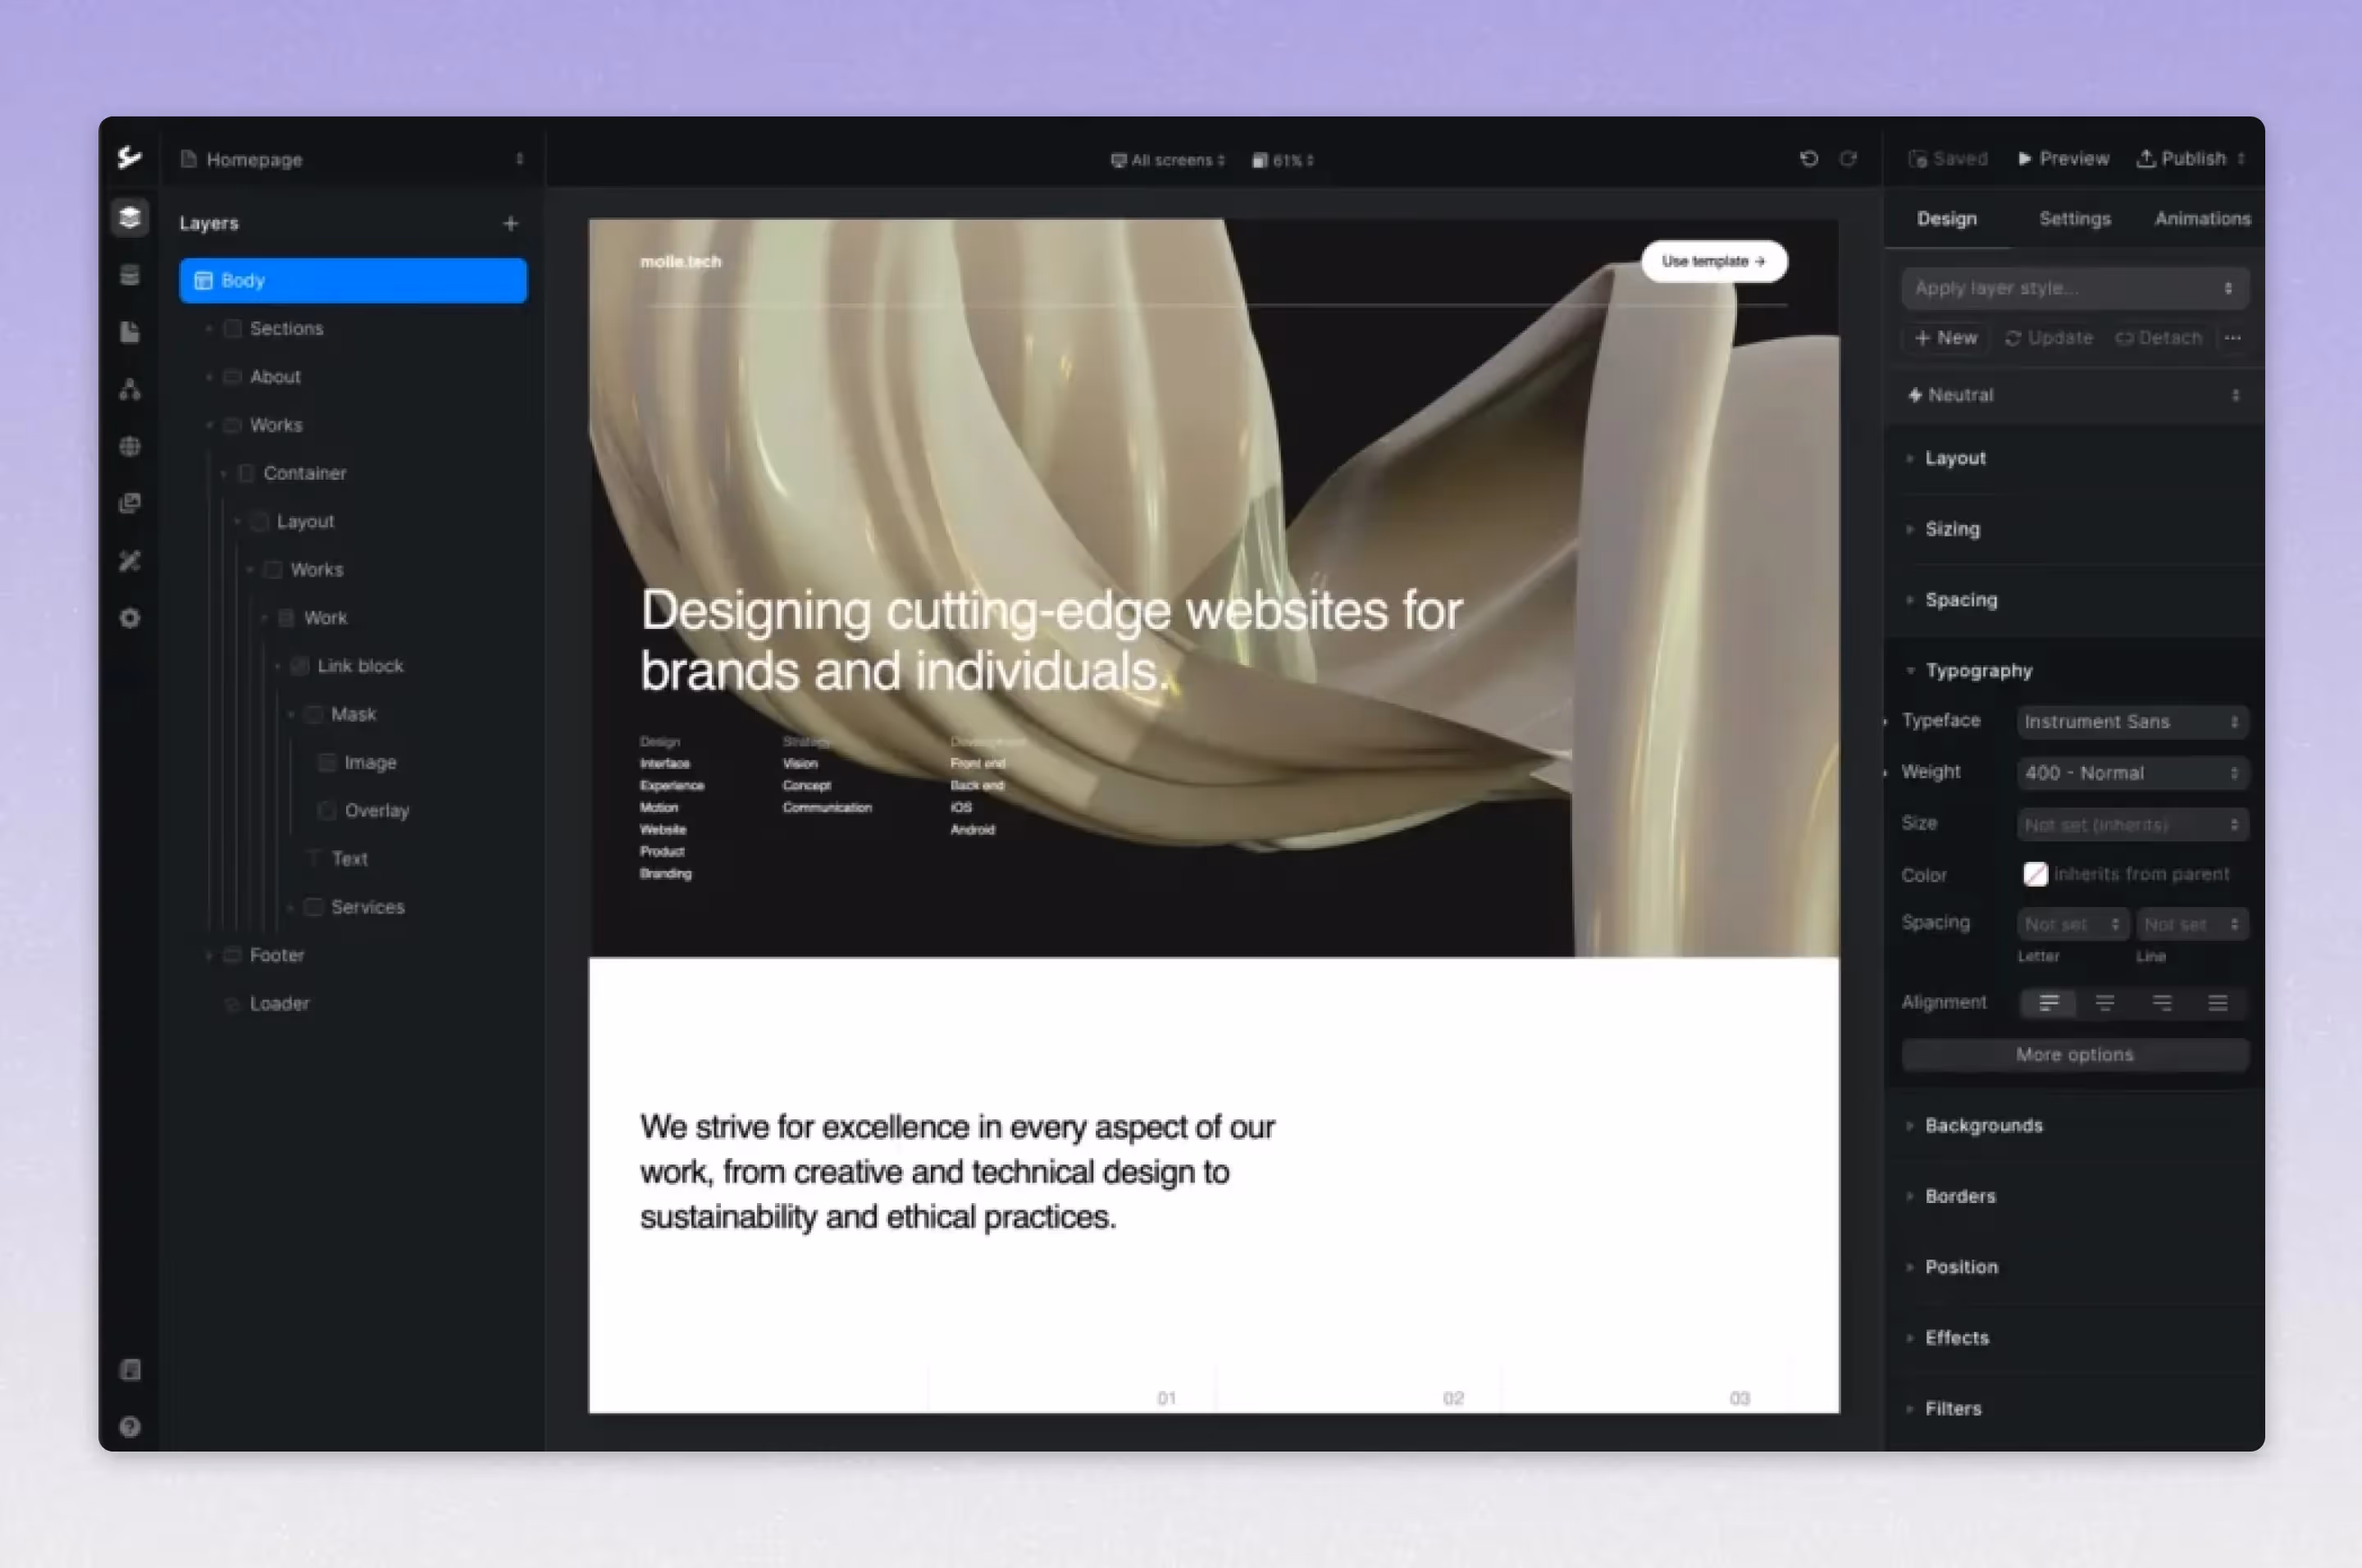Screen dimensions: 2362x1568
Task: Open the design tools icon in sidebar
Action: click(129, 561)
